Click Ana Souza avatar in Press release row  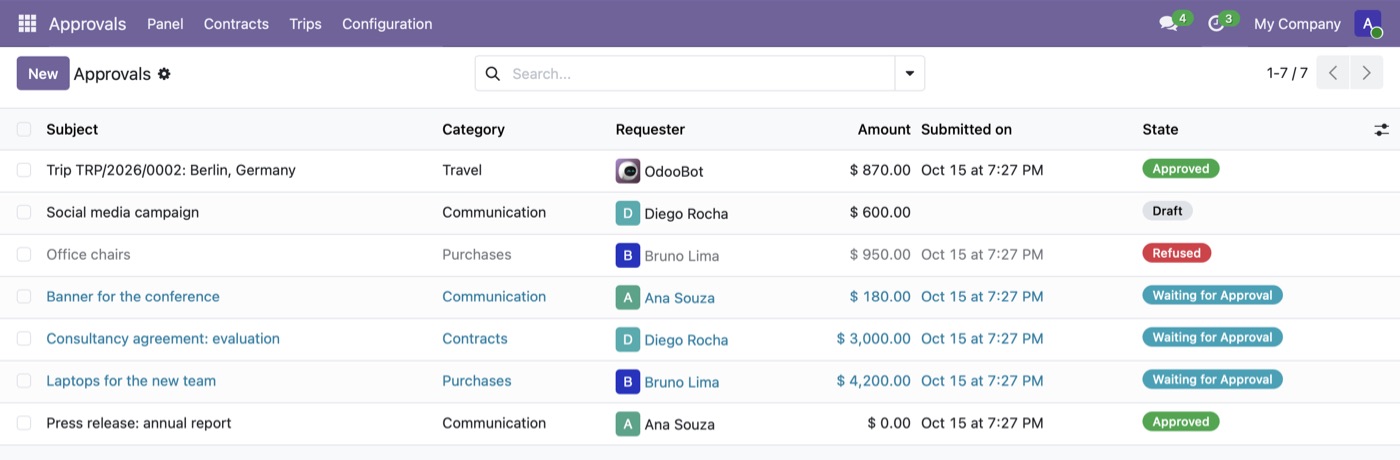[627, 423]
